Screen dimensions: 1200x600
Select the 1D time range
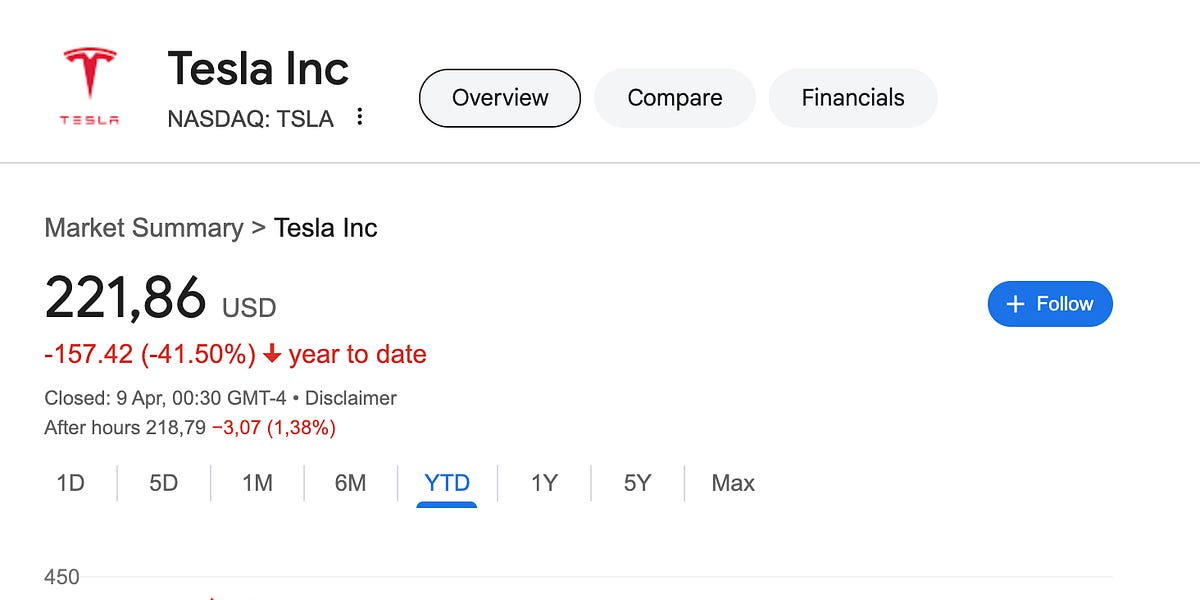[70, 484]
